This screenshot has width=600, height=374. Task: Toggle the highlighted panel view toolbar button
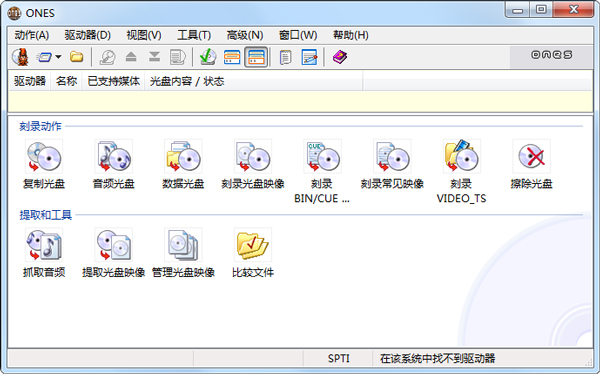tap(256, 57)
